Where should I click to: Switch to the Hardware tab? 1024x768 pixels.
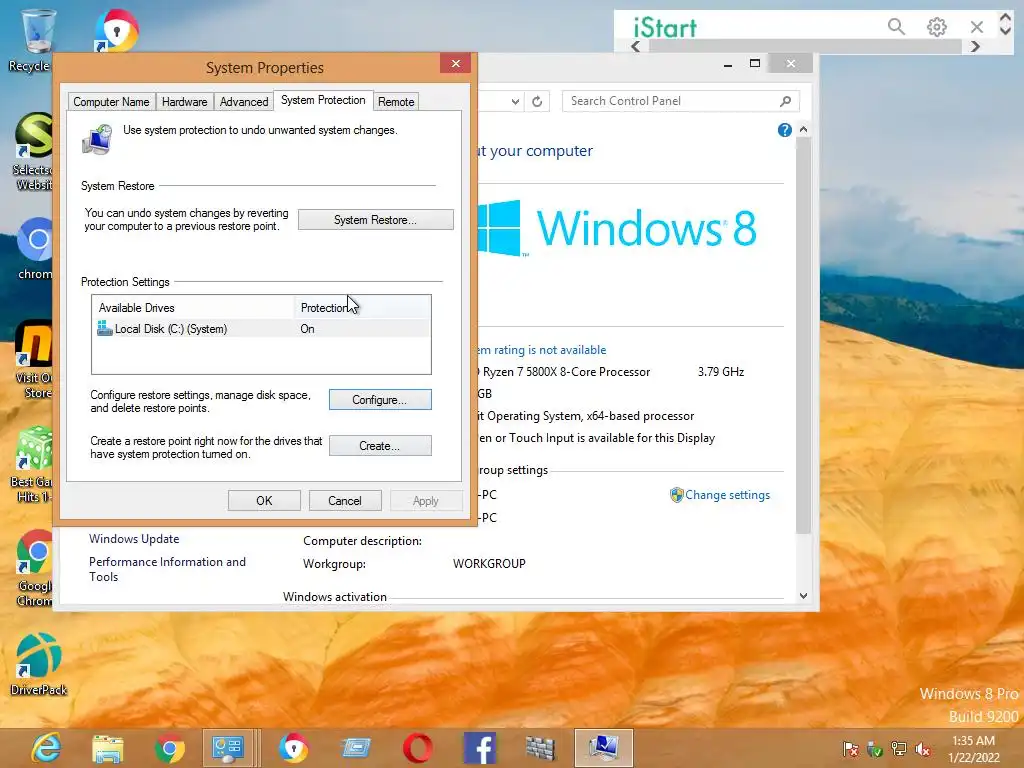tap(184, 102)
